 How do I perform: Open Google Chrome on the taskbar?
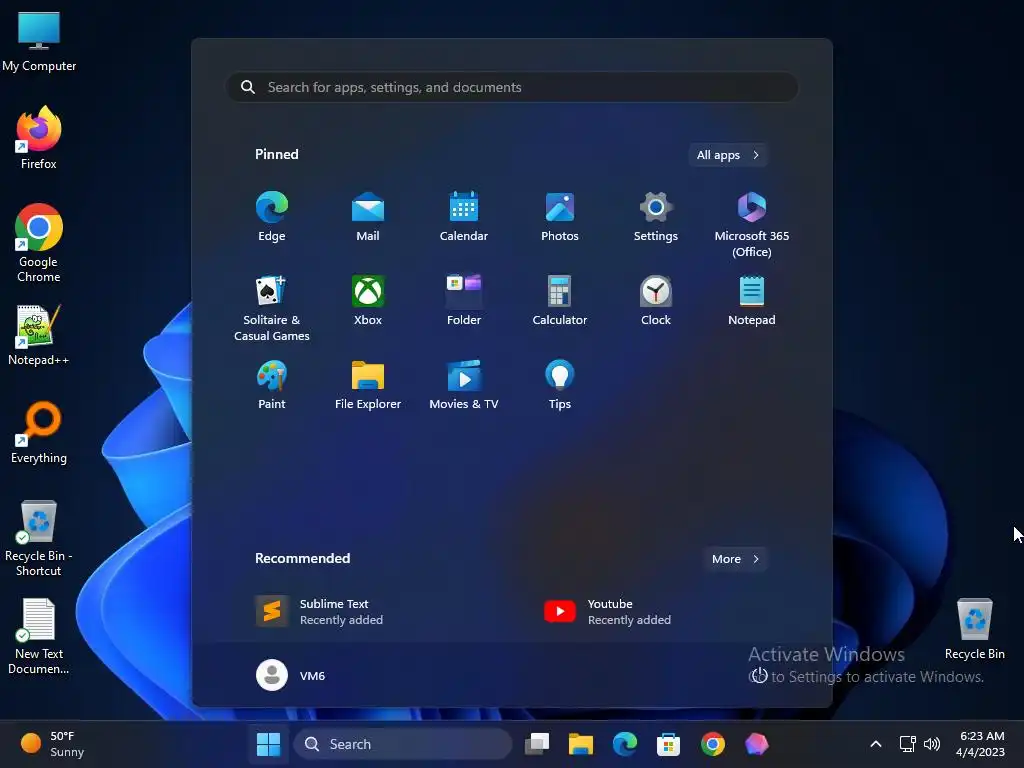(712, 744)
